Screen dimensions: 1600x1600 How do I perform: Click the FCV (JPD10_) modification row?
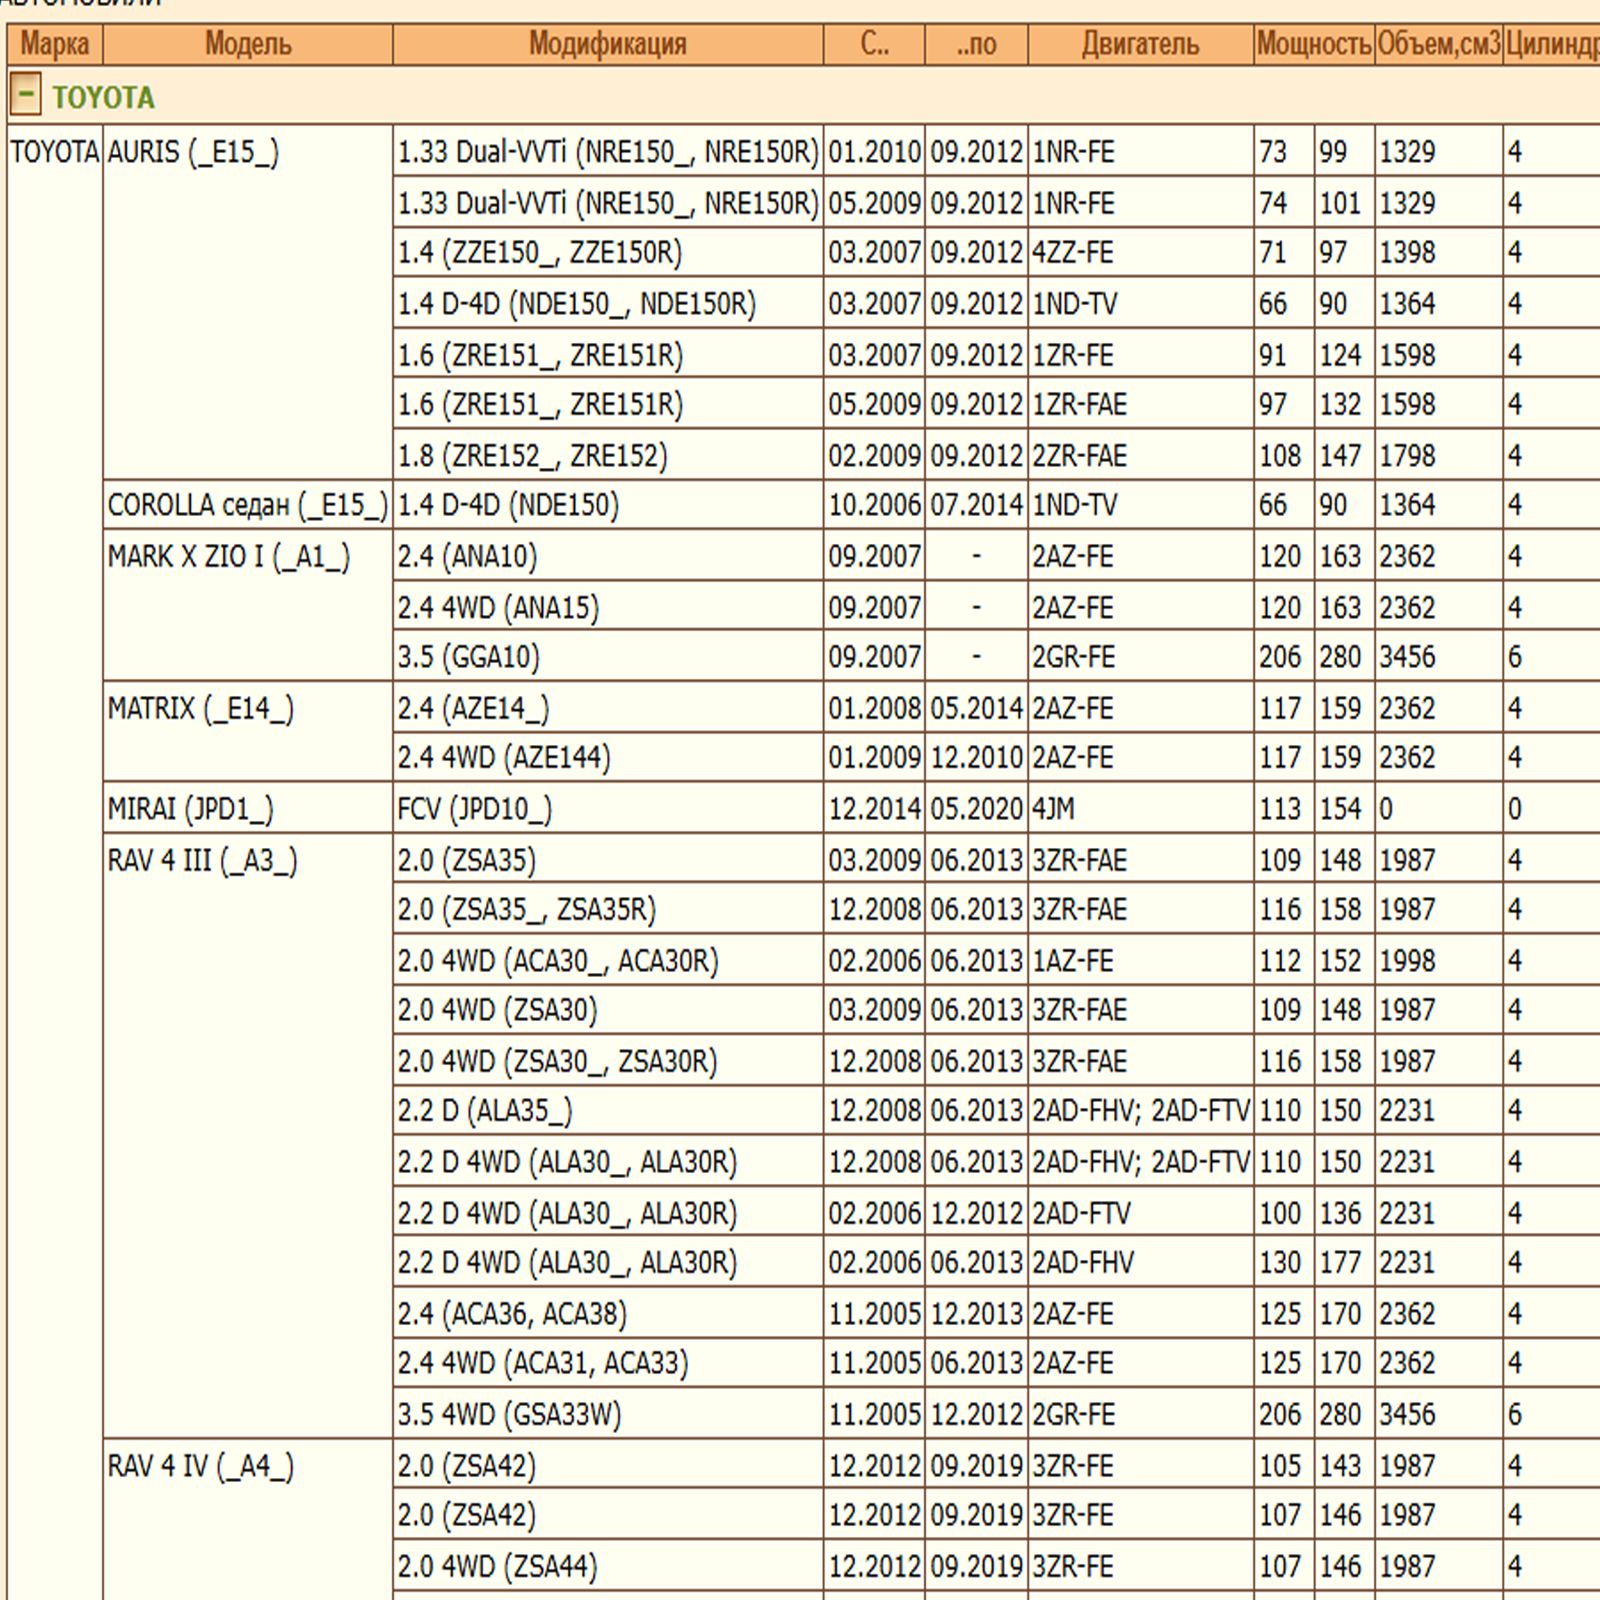(x=474, y=808)
